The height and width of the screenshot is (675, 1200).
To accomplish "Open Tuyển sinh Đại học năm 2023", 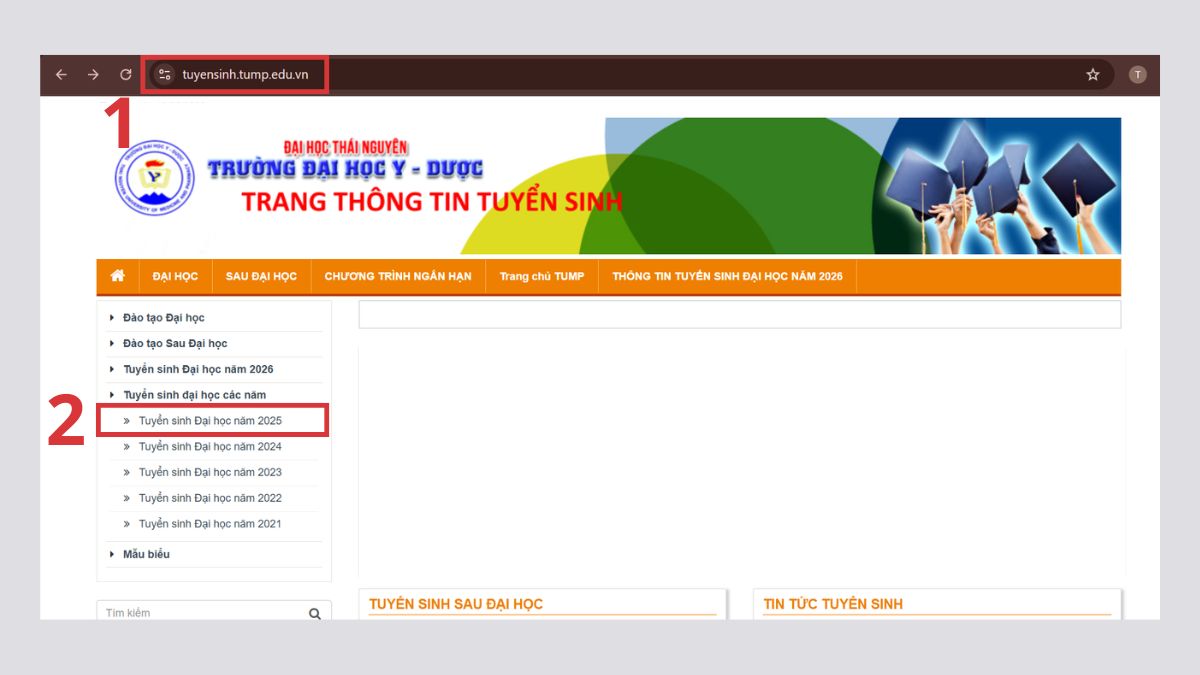I will [x=210, y=472].
